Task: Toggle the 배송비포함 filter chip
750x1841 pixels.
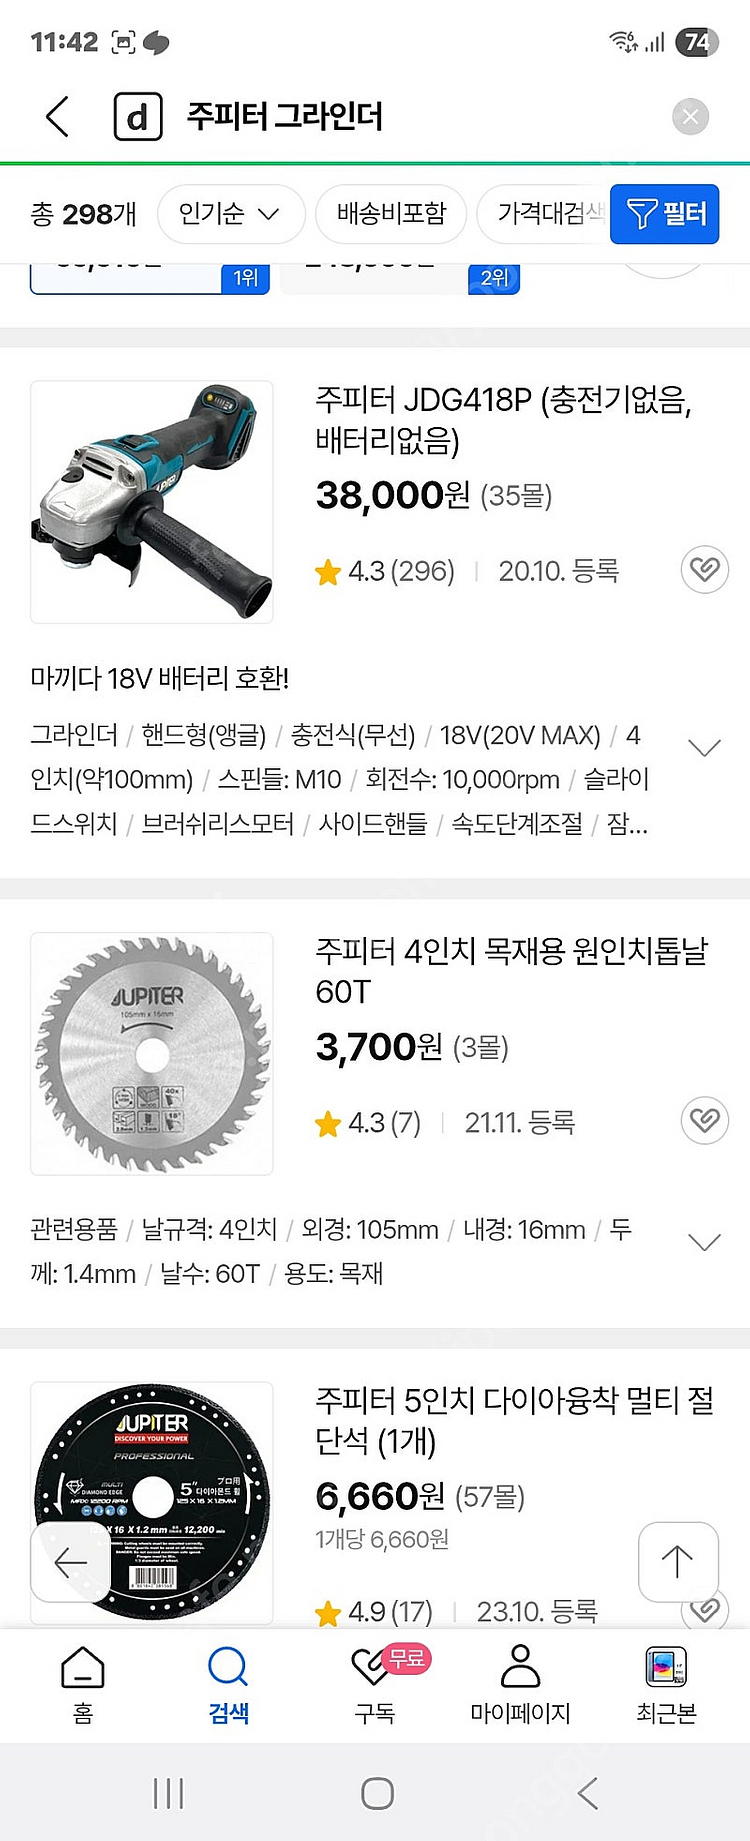Action: click(391, 214)
